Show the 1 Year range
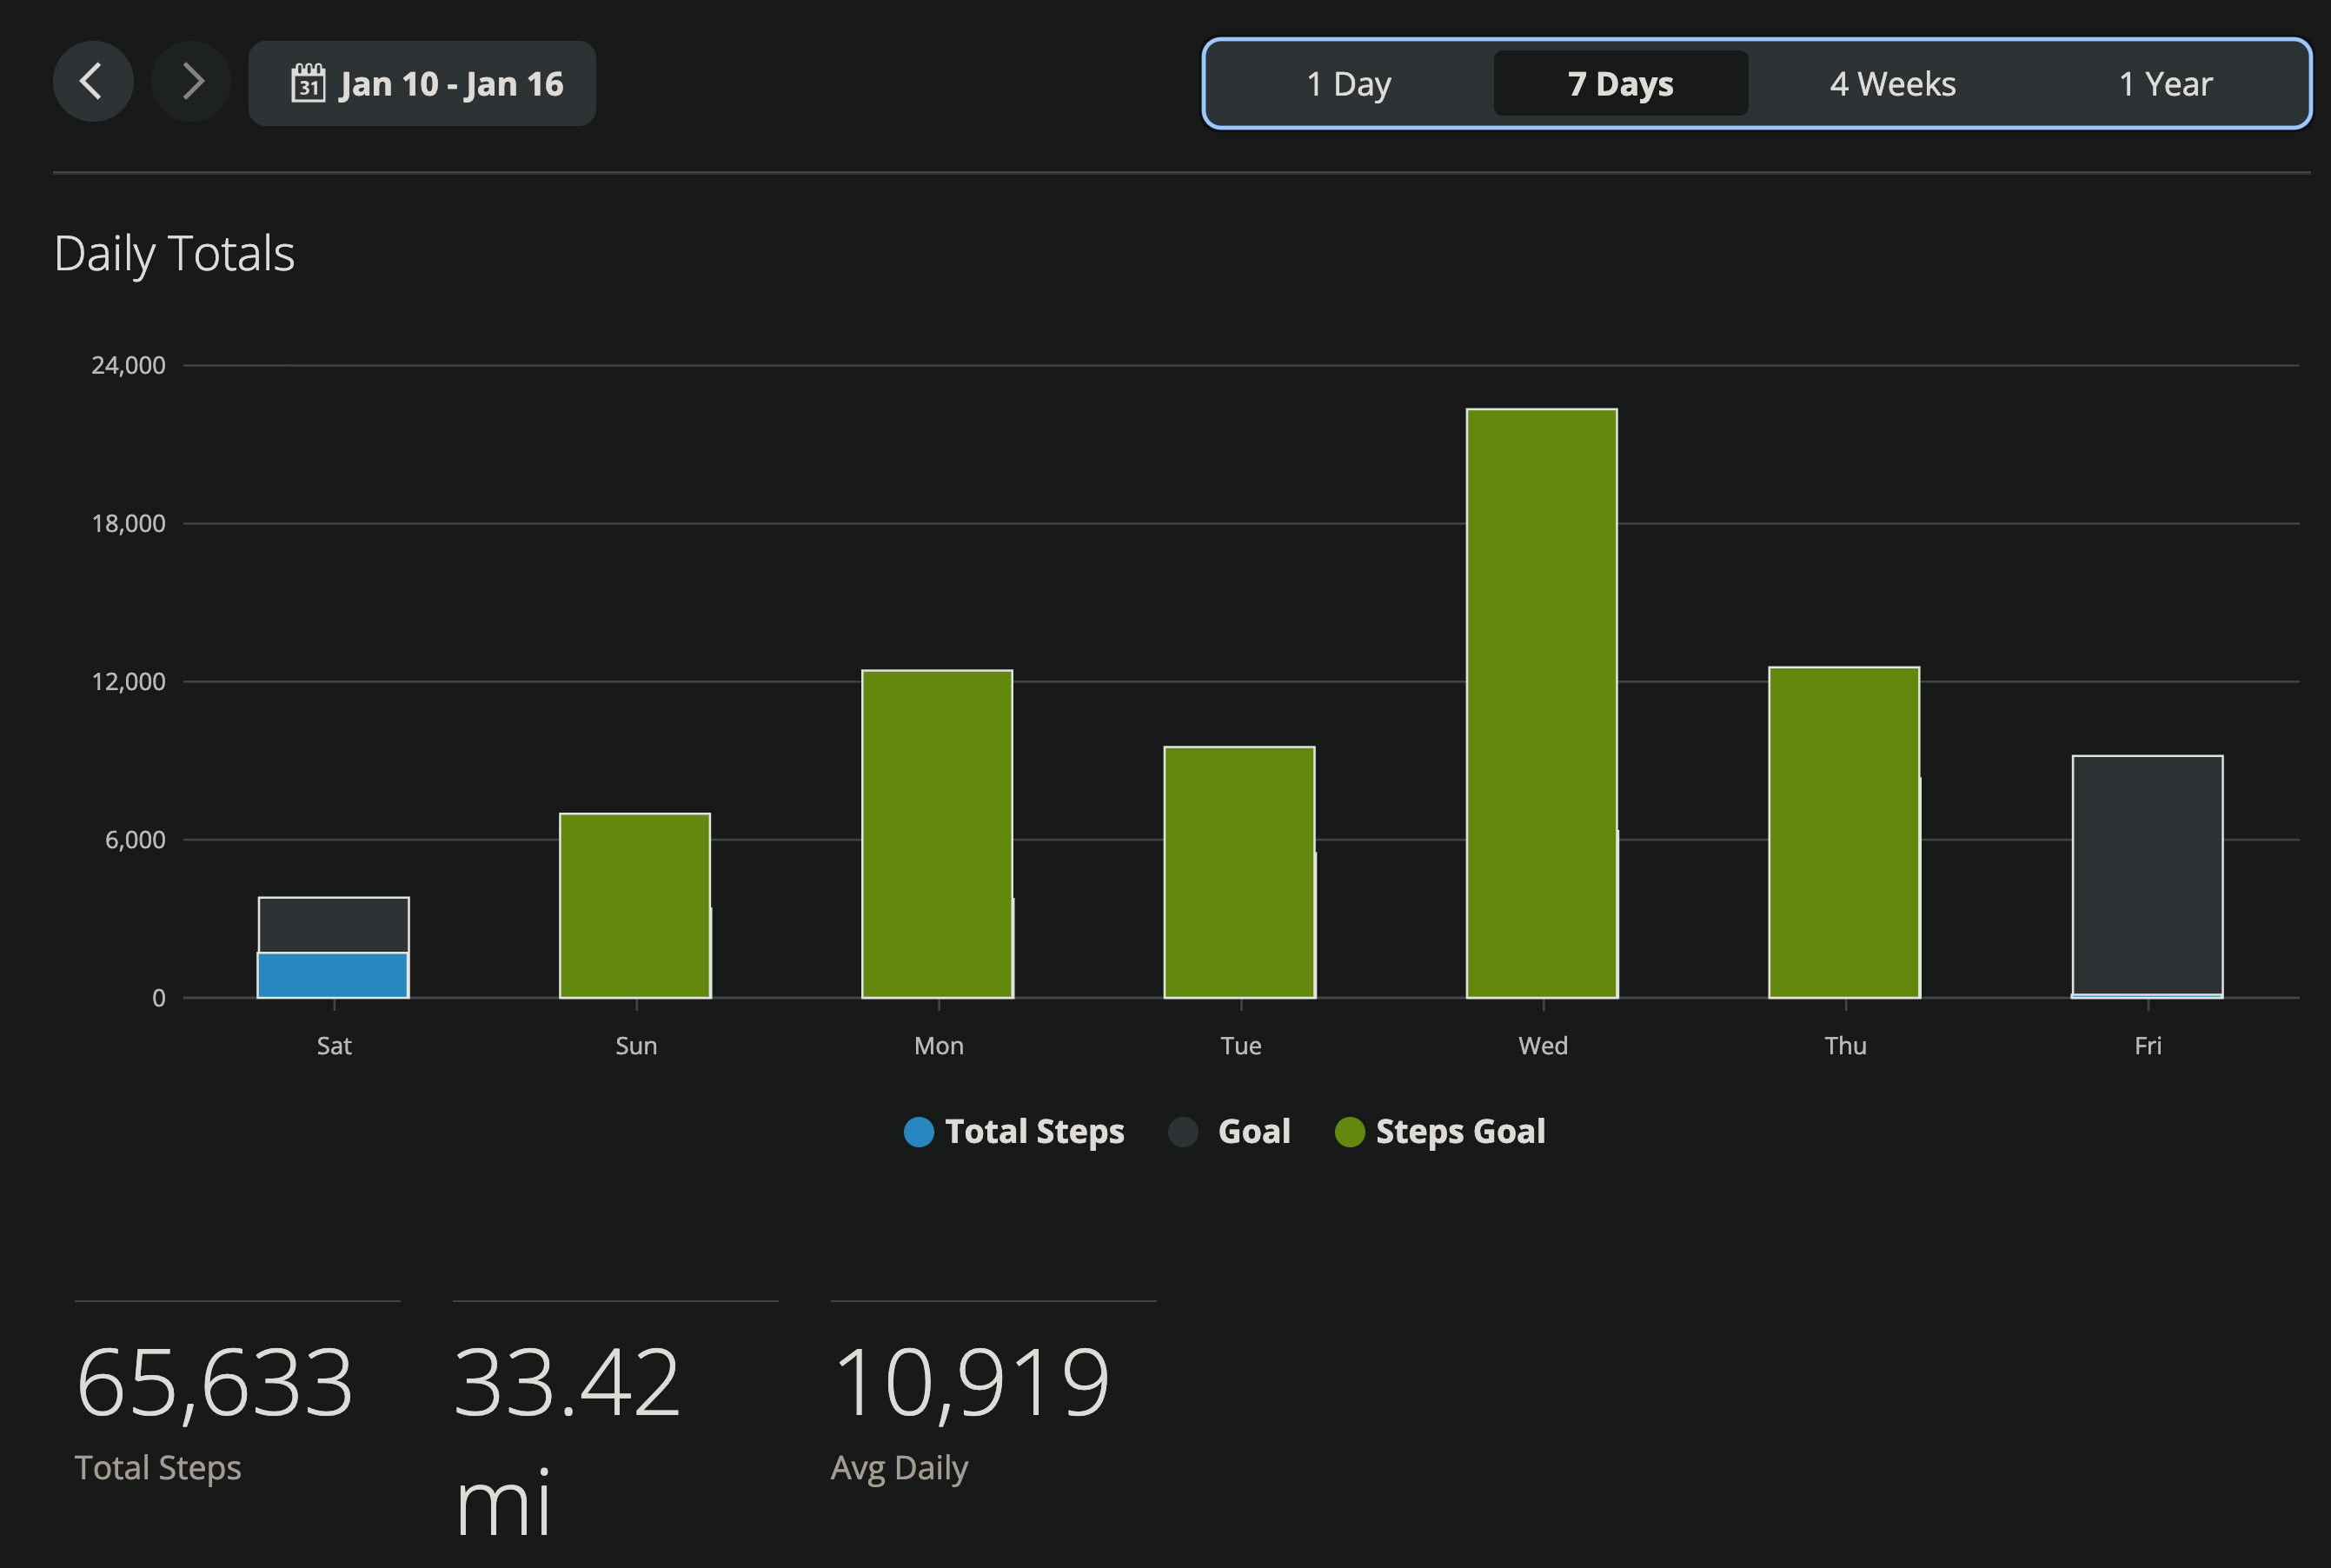Viewport: 2331px width, 1568px height. (x=2165, y=84)
